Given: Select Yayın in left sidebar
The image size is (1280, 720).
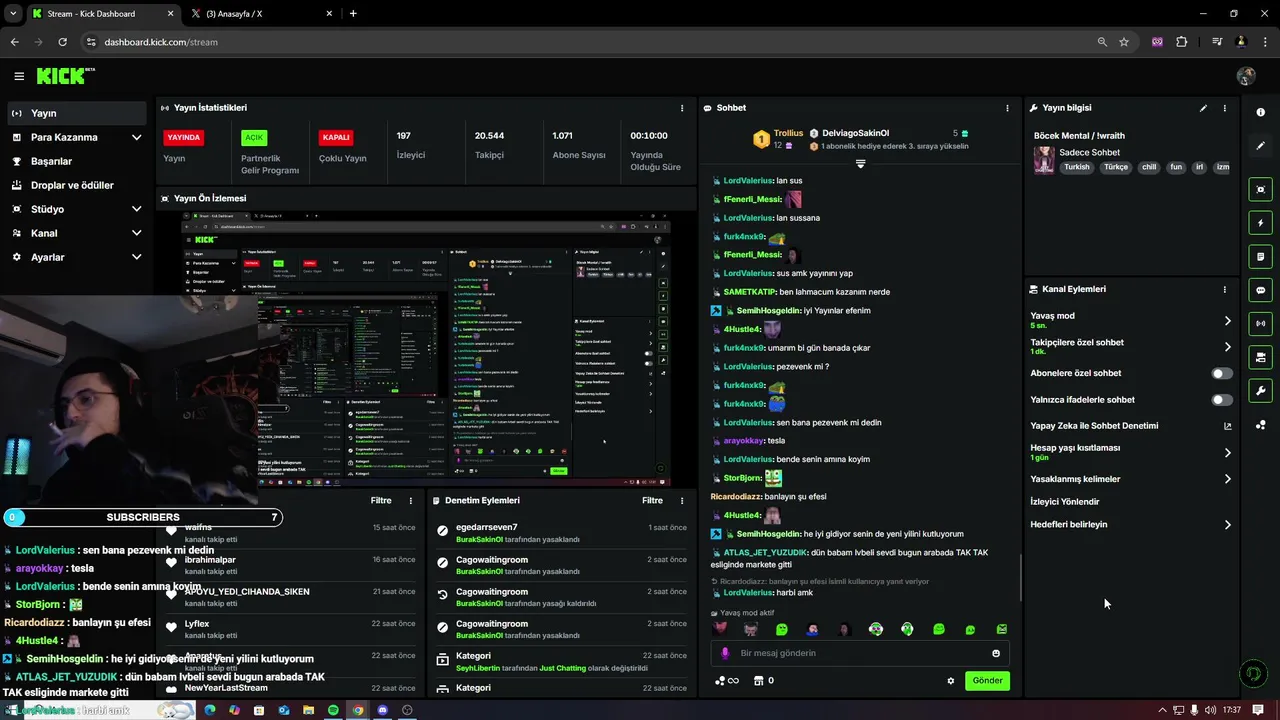Looking at the screenshot, I should point(76,113).
